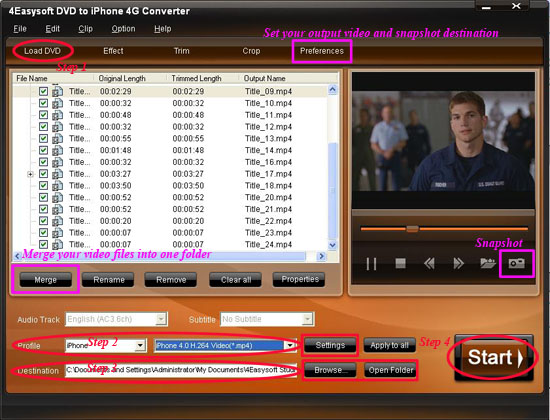Open the Clip menu
The width and height of the screenshot is (550, 420).
(x=86, y=29)
